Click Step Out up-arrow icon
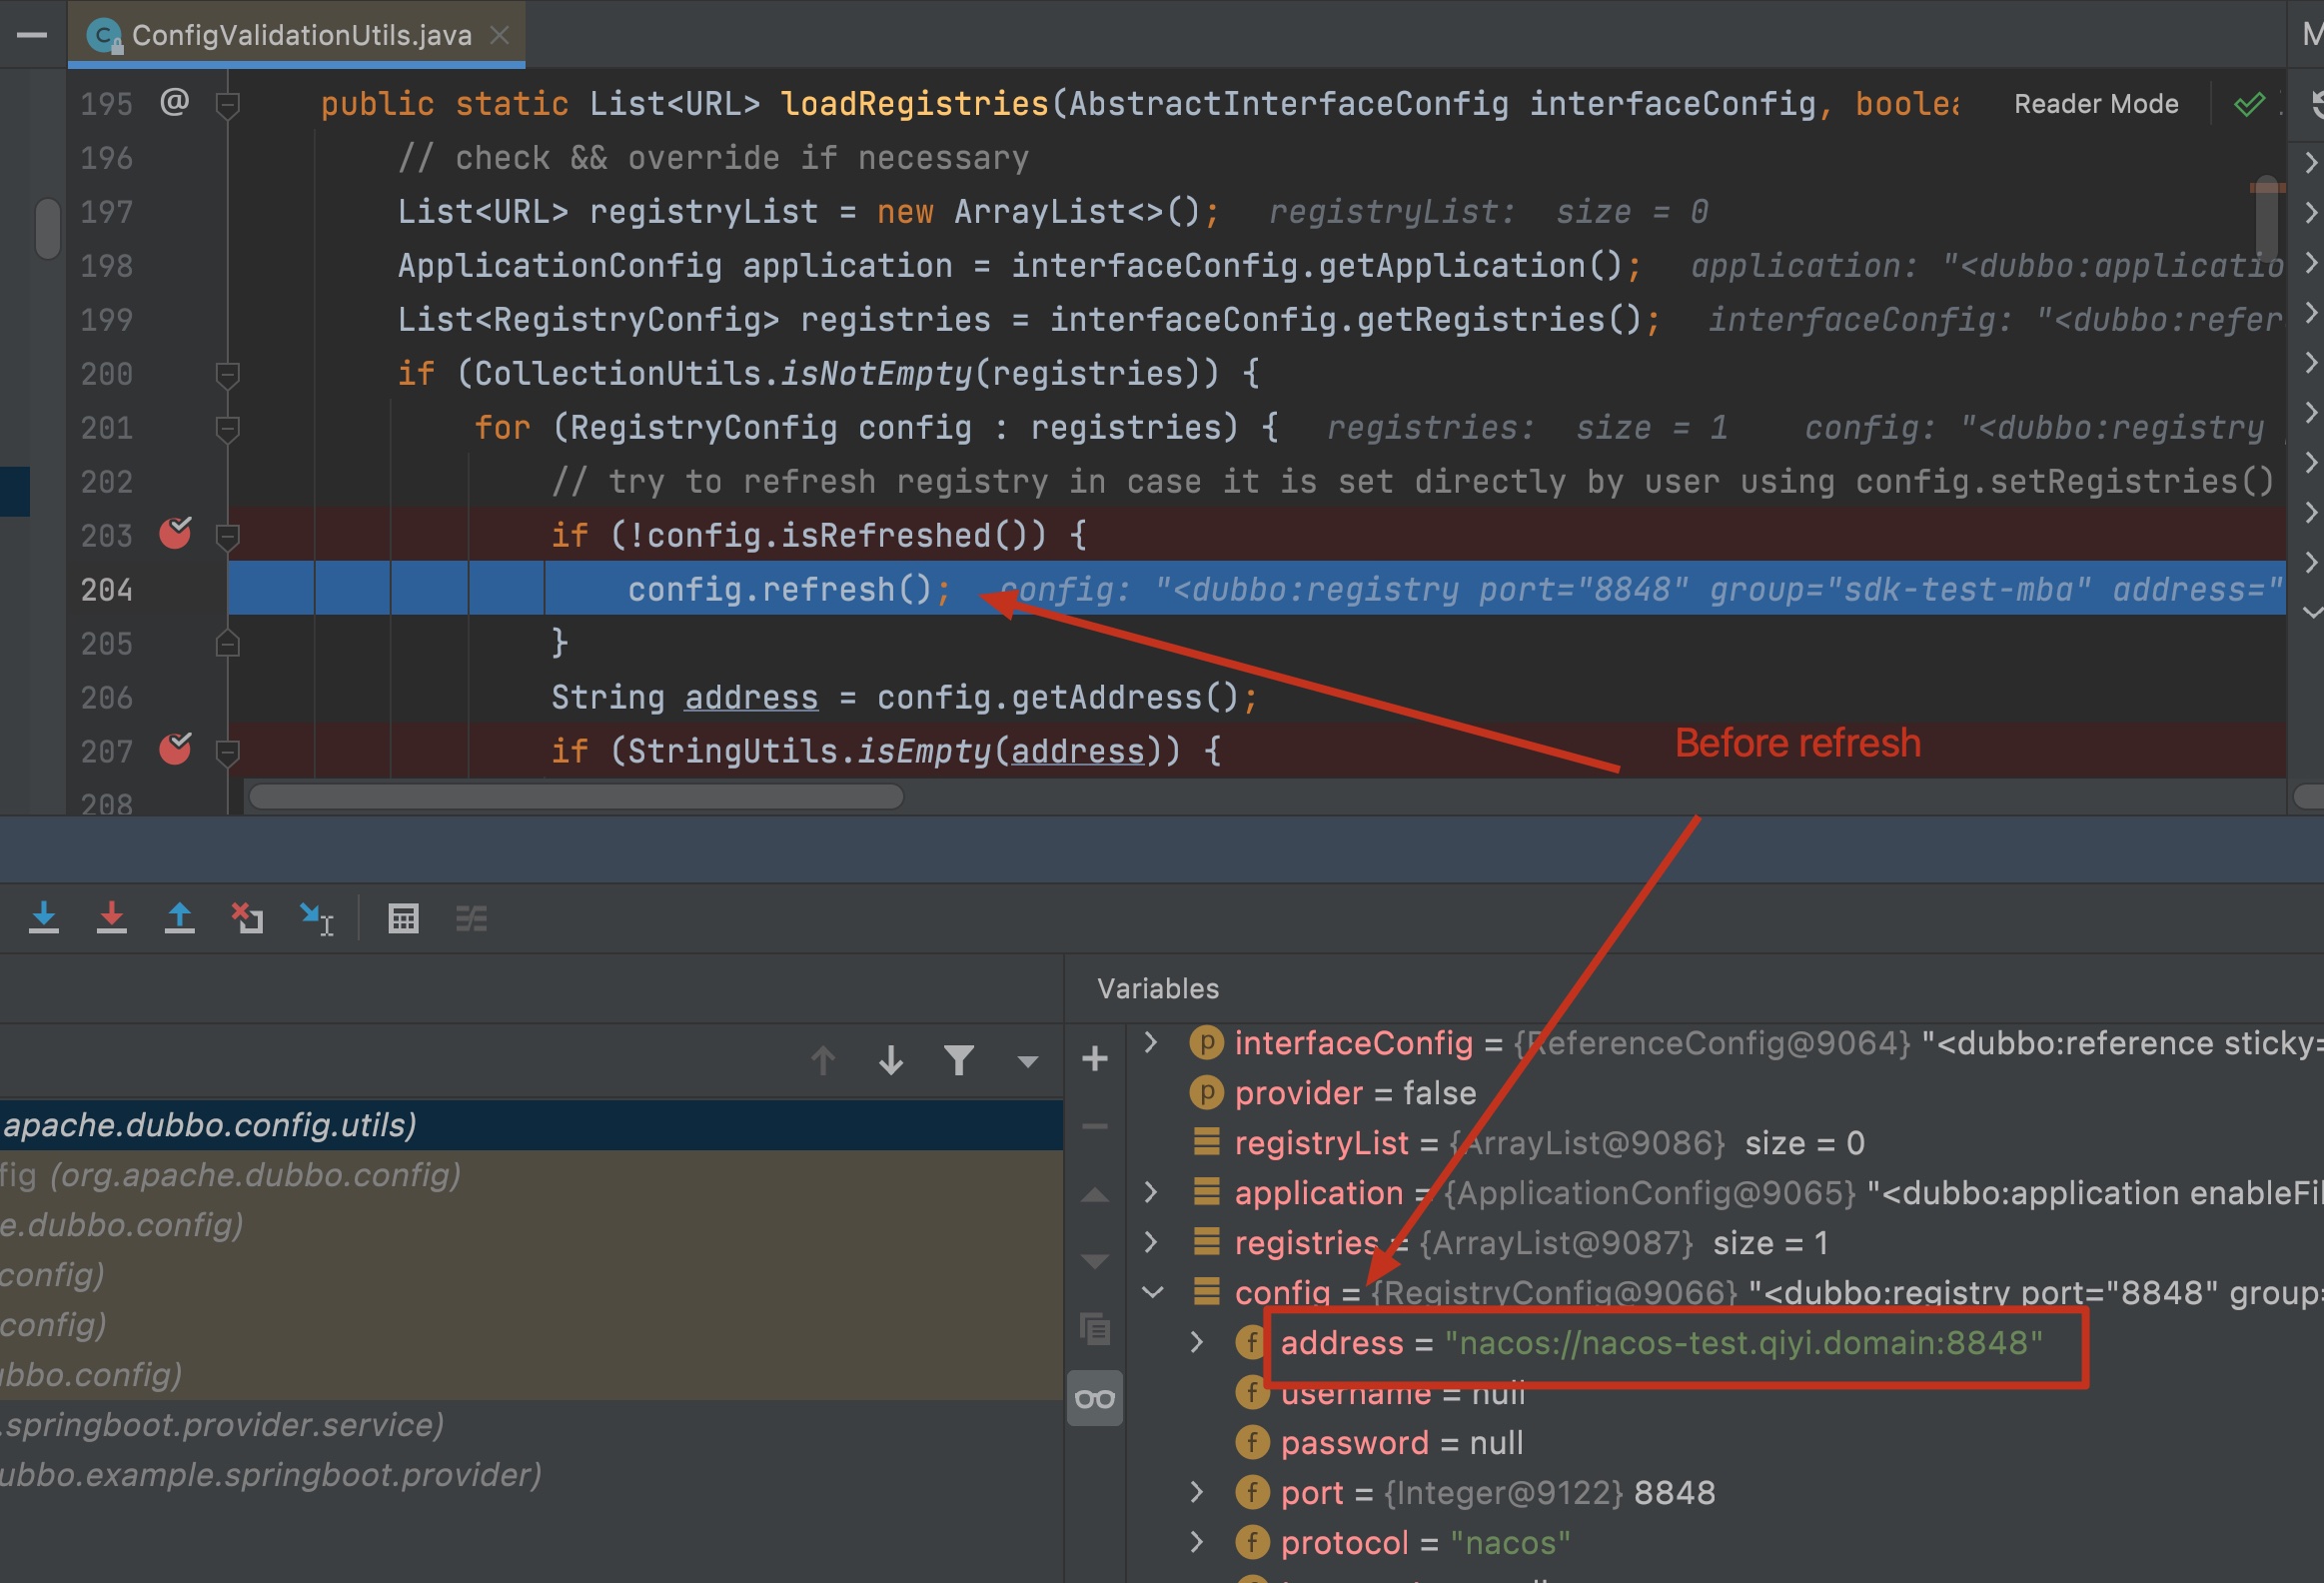This screenshot has width=2324, height=1583. [179, 917]
